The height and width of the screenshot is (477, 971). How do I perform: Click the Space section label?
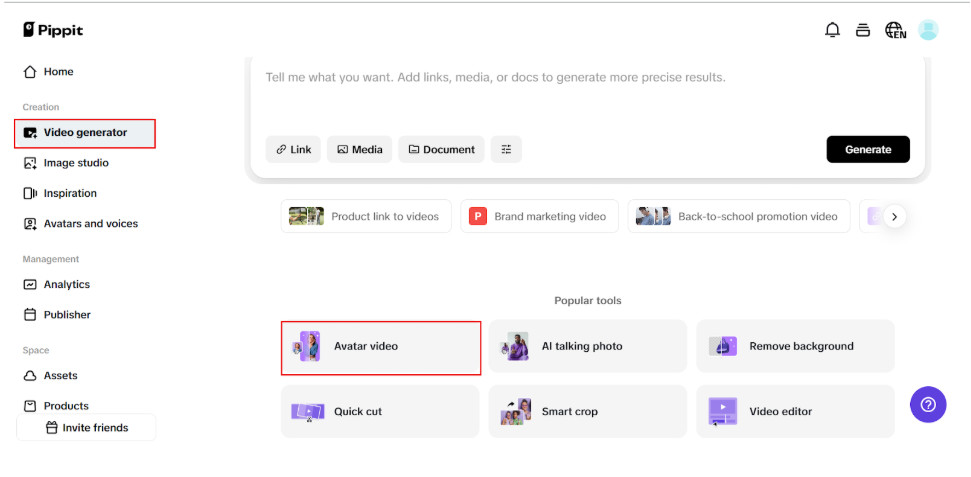[x=36, y=351]
